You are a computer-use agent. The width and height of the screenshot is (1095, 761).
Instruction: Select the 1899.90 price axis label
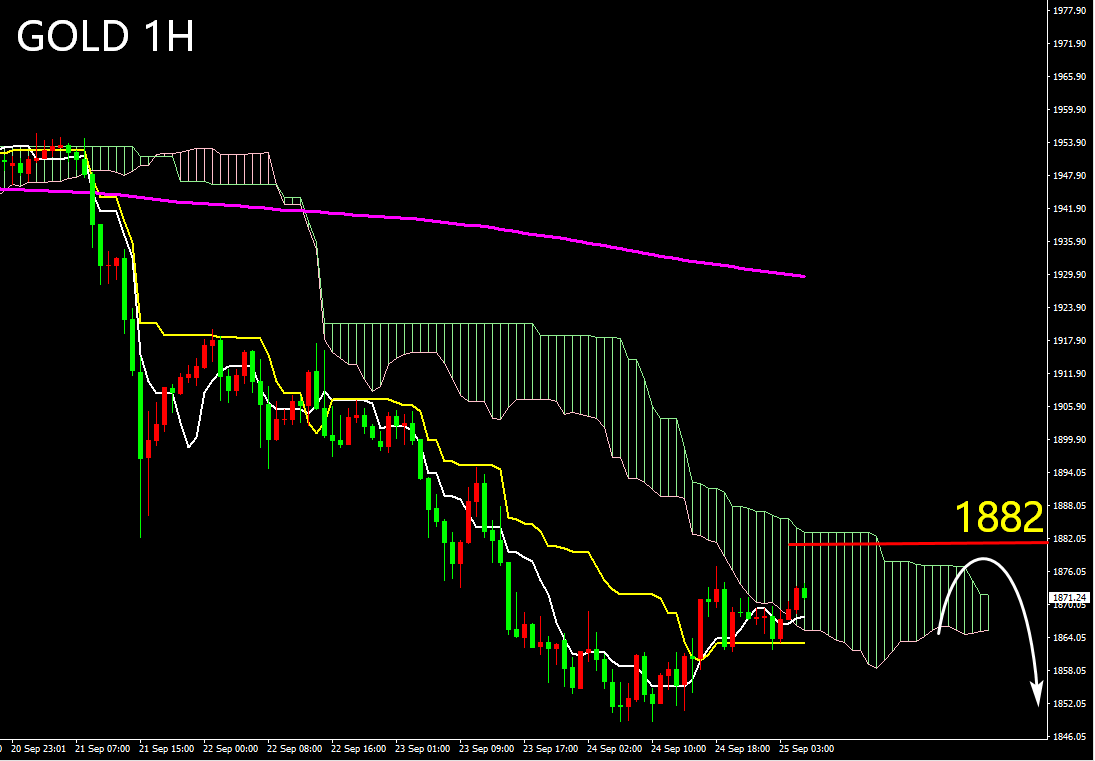(x=1069, y=440)
